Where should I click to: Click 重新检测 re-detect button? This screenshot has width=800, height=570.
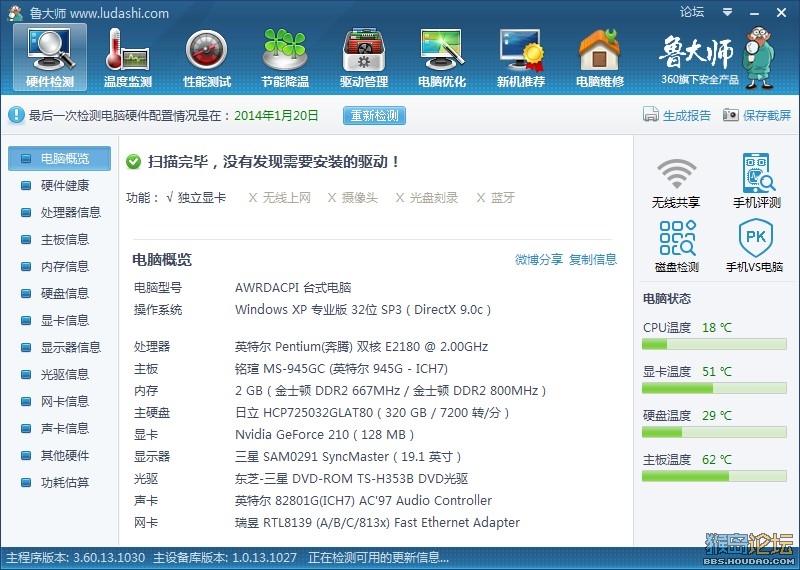click(x=374, y=115)
